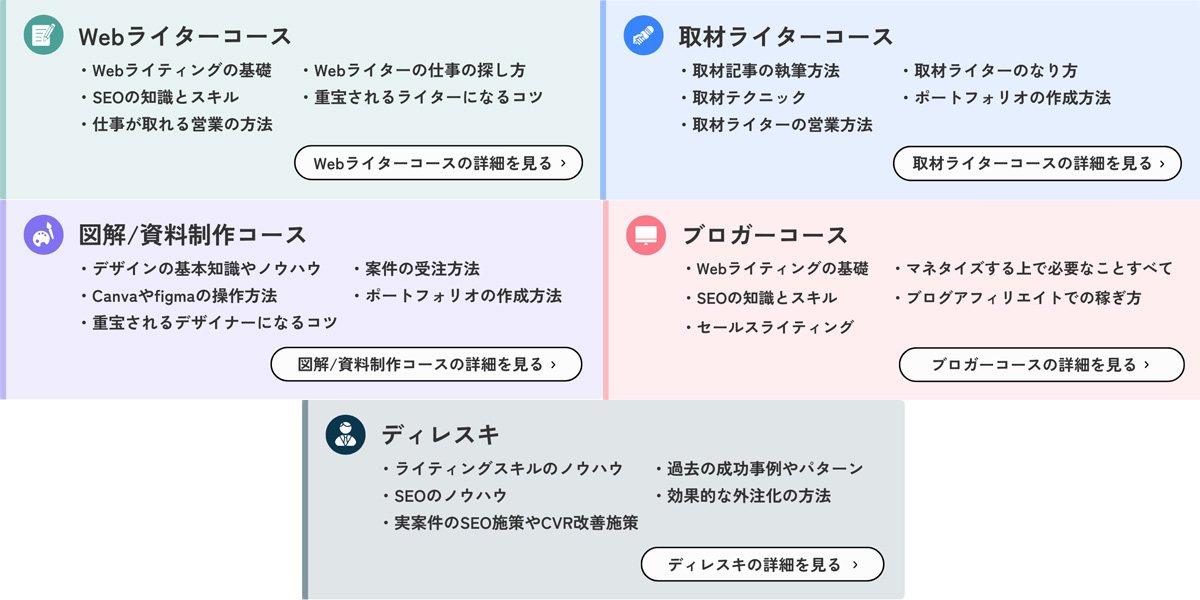
Task: Click the SEOの知識とスキル item under Webライターコース
Action: click(x=159, y=97)
